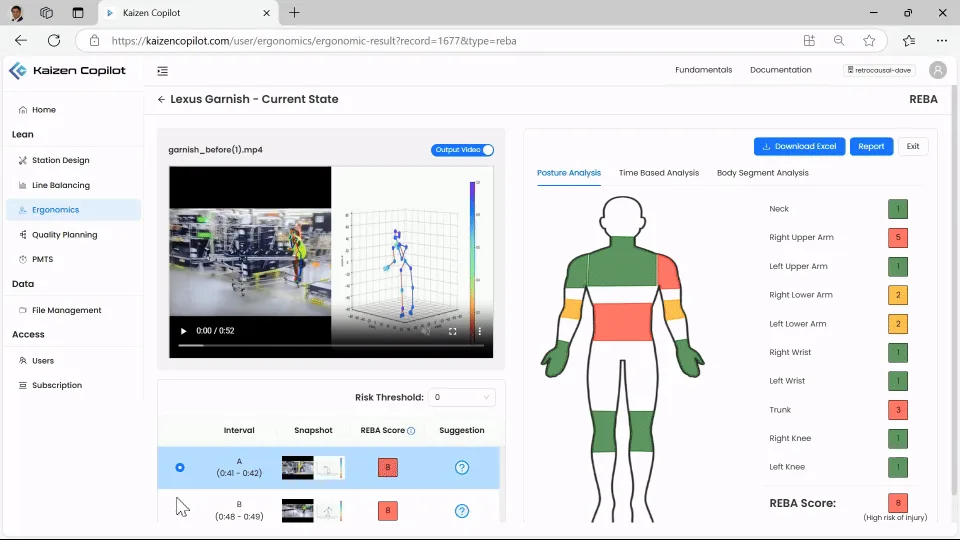The width and height of the screenshot is (960, 540).
Task: Switch to Time Based Analysis tab
Action: point(659,173)
